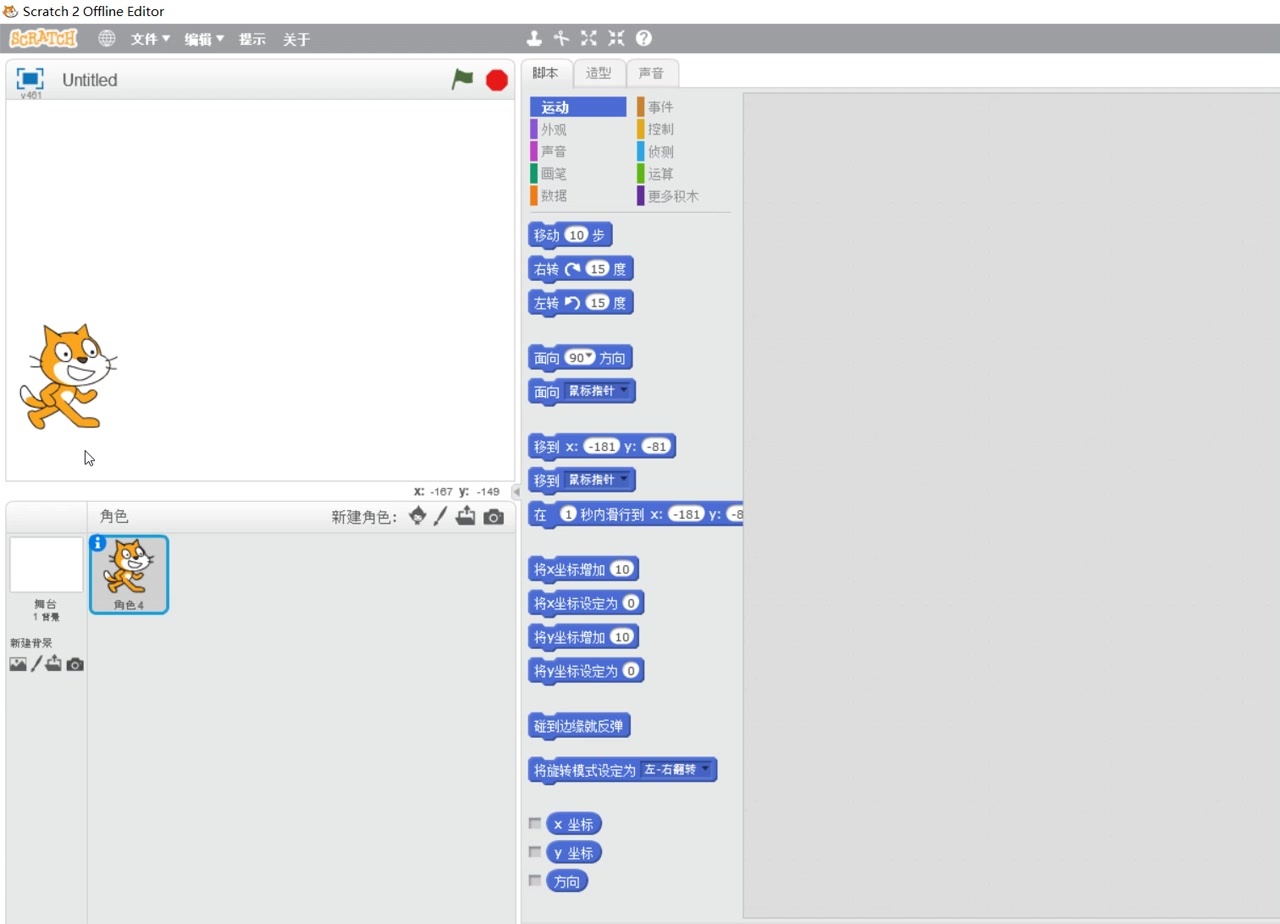The width and height of the screenshot is (1280, 924).
Task: Click the block help question mark icon
Action: tap(644, 38)
